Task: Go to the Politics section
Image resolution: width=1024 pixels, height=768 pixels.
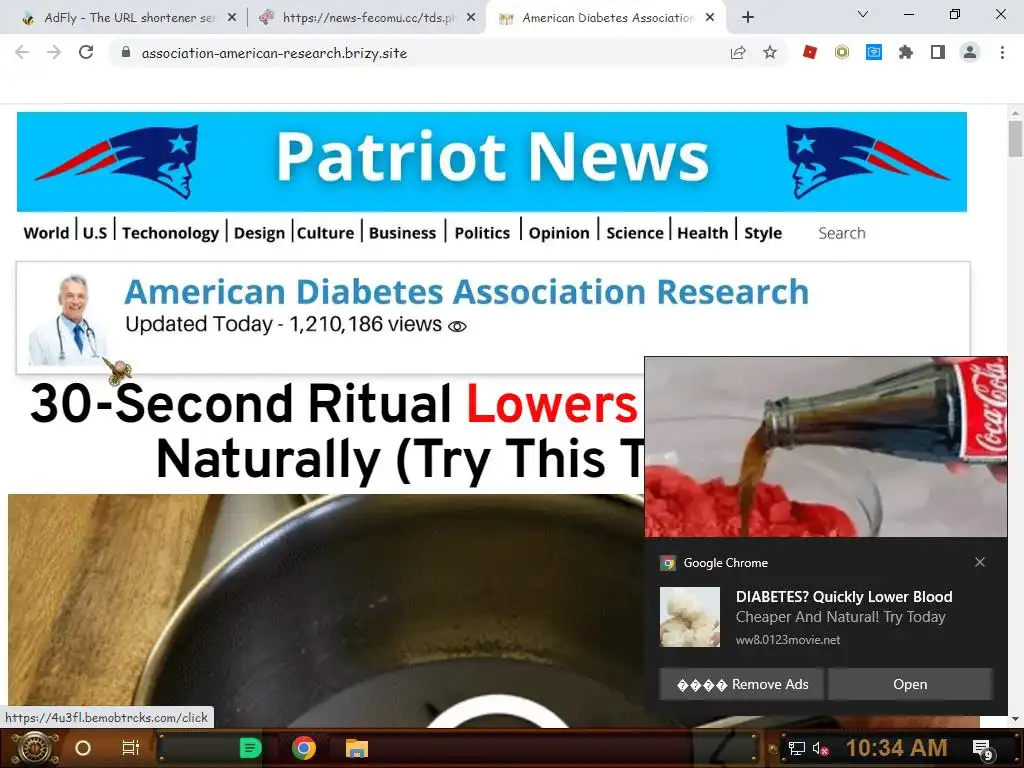Action: click(x=482, y=233)
